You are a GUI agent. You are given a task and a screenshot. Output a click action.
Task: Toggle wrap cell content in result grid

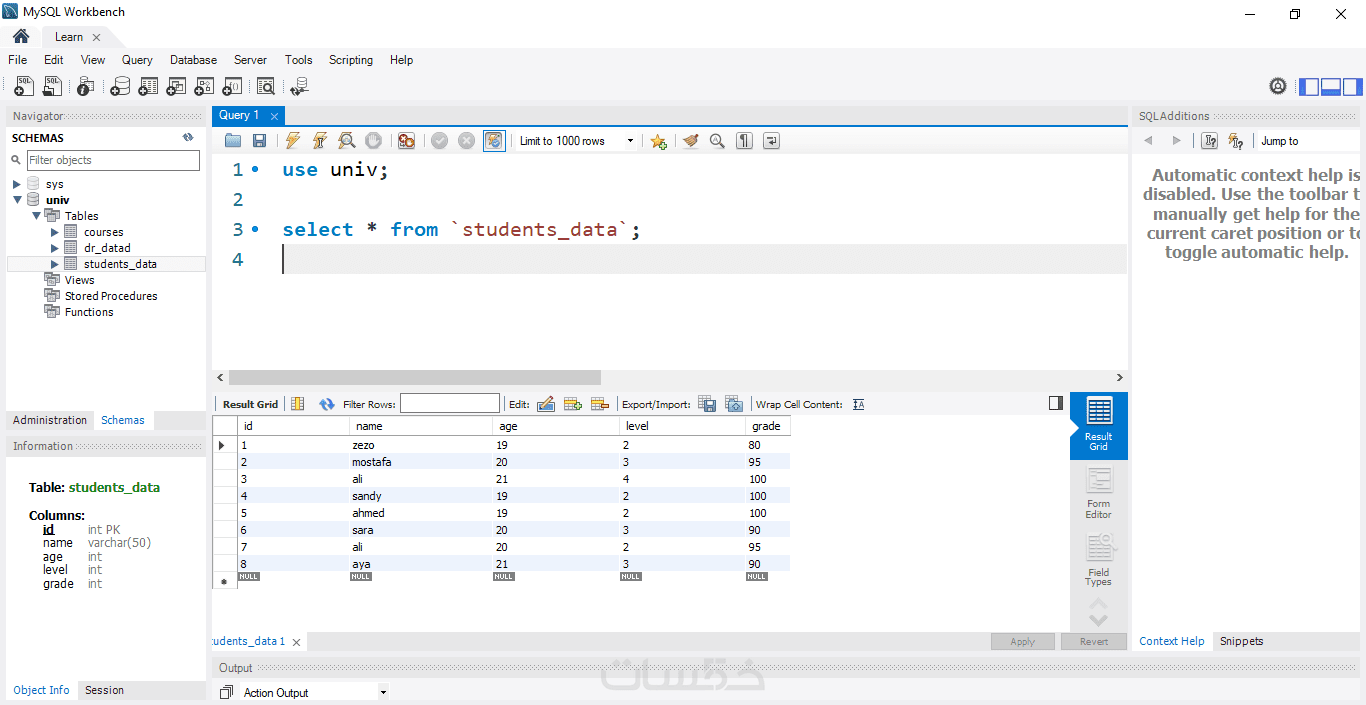pyautogui.click(x=858, y=404)
